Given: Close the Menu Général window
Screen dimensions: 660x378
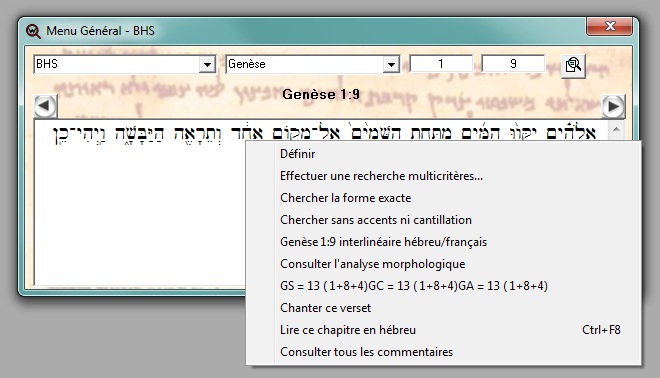Looking at the screenshot, I should point(609,26).
